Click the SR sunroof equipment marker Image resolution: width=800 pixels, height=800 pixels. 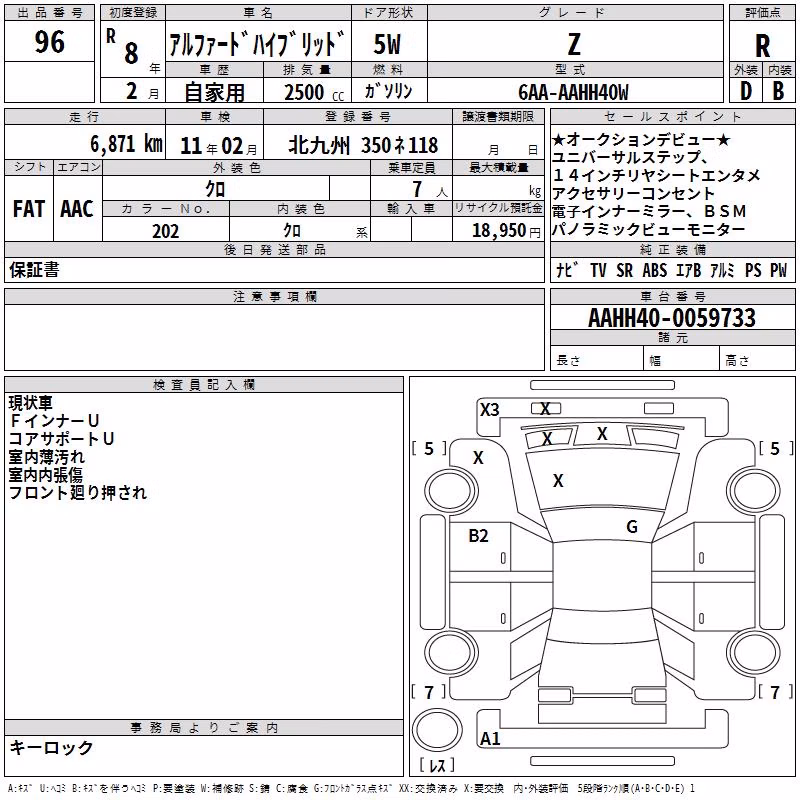(624, 270)
